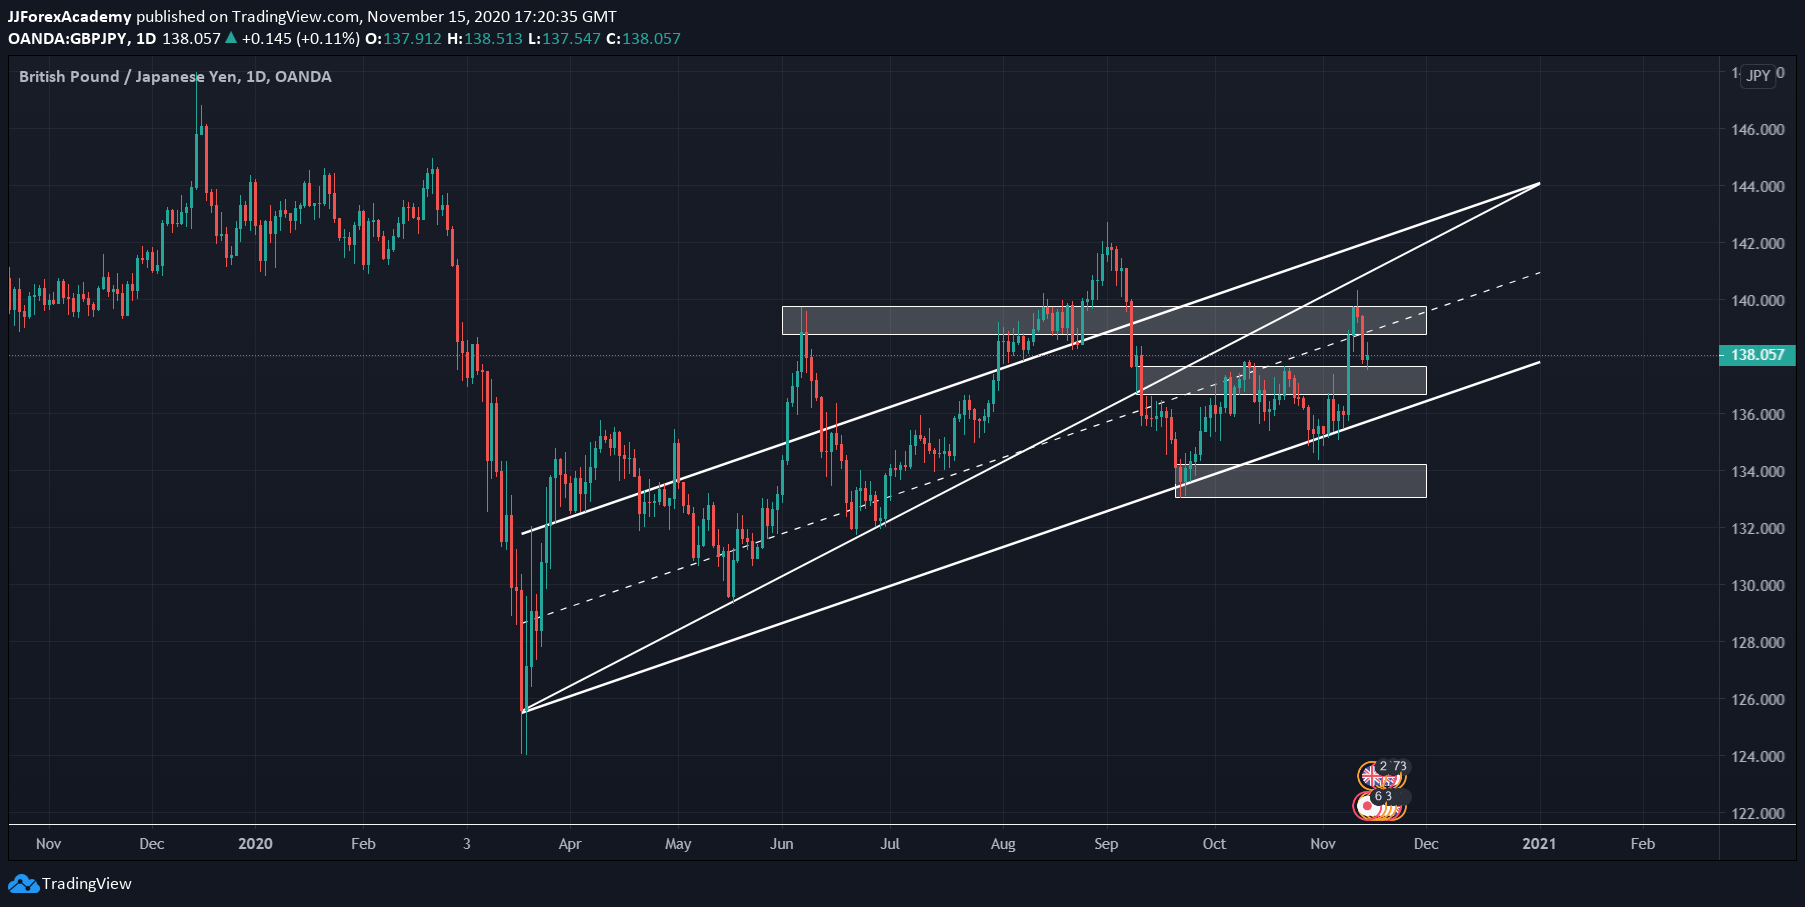Open the British flag economic event icon

click(1370, 775)
